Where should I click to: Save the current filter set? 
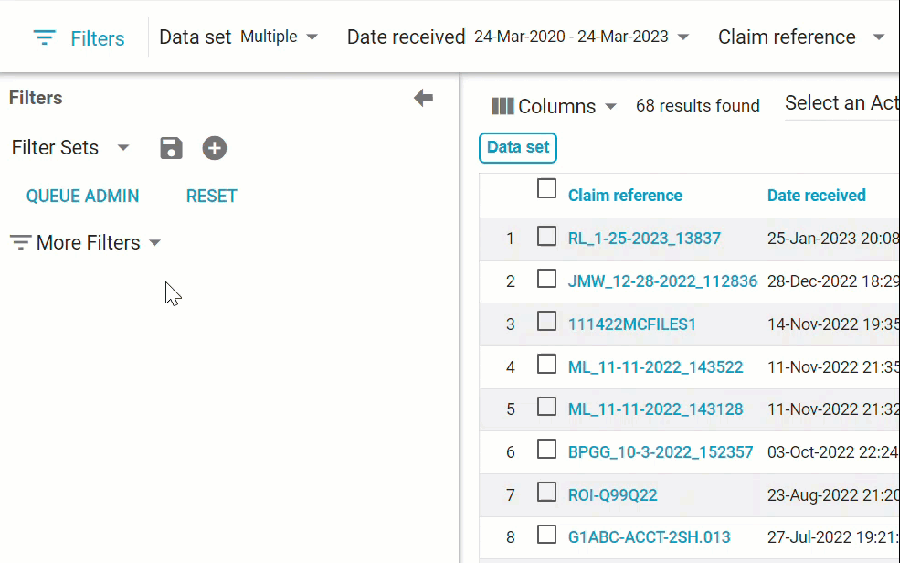(x=172, y=148)
